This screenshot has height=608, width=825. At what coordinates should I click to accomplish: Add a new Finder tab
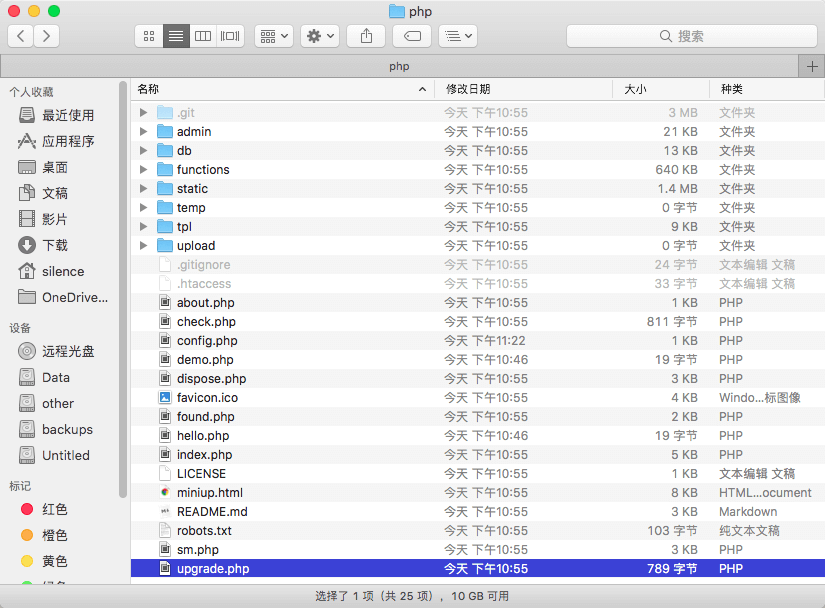(x=812, y=66)
